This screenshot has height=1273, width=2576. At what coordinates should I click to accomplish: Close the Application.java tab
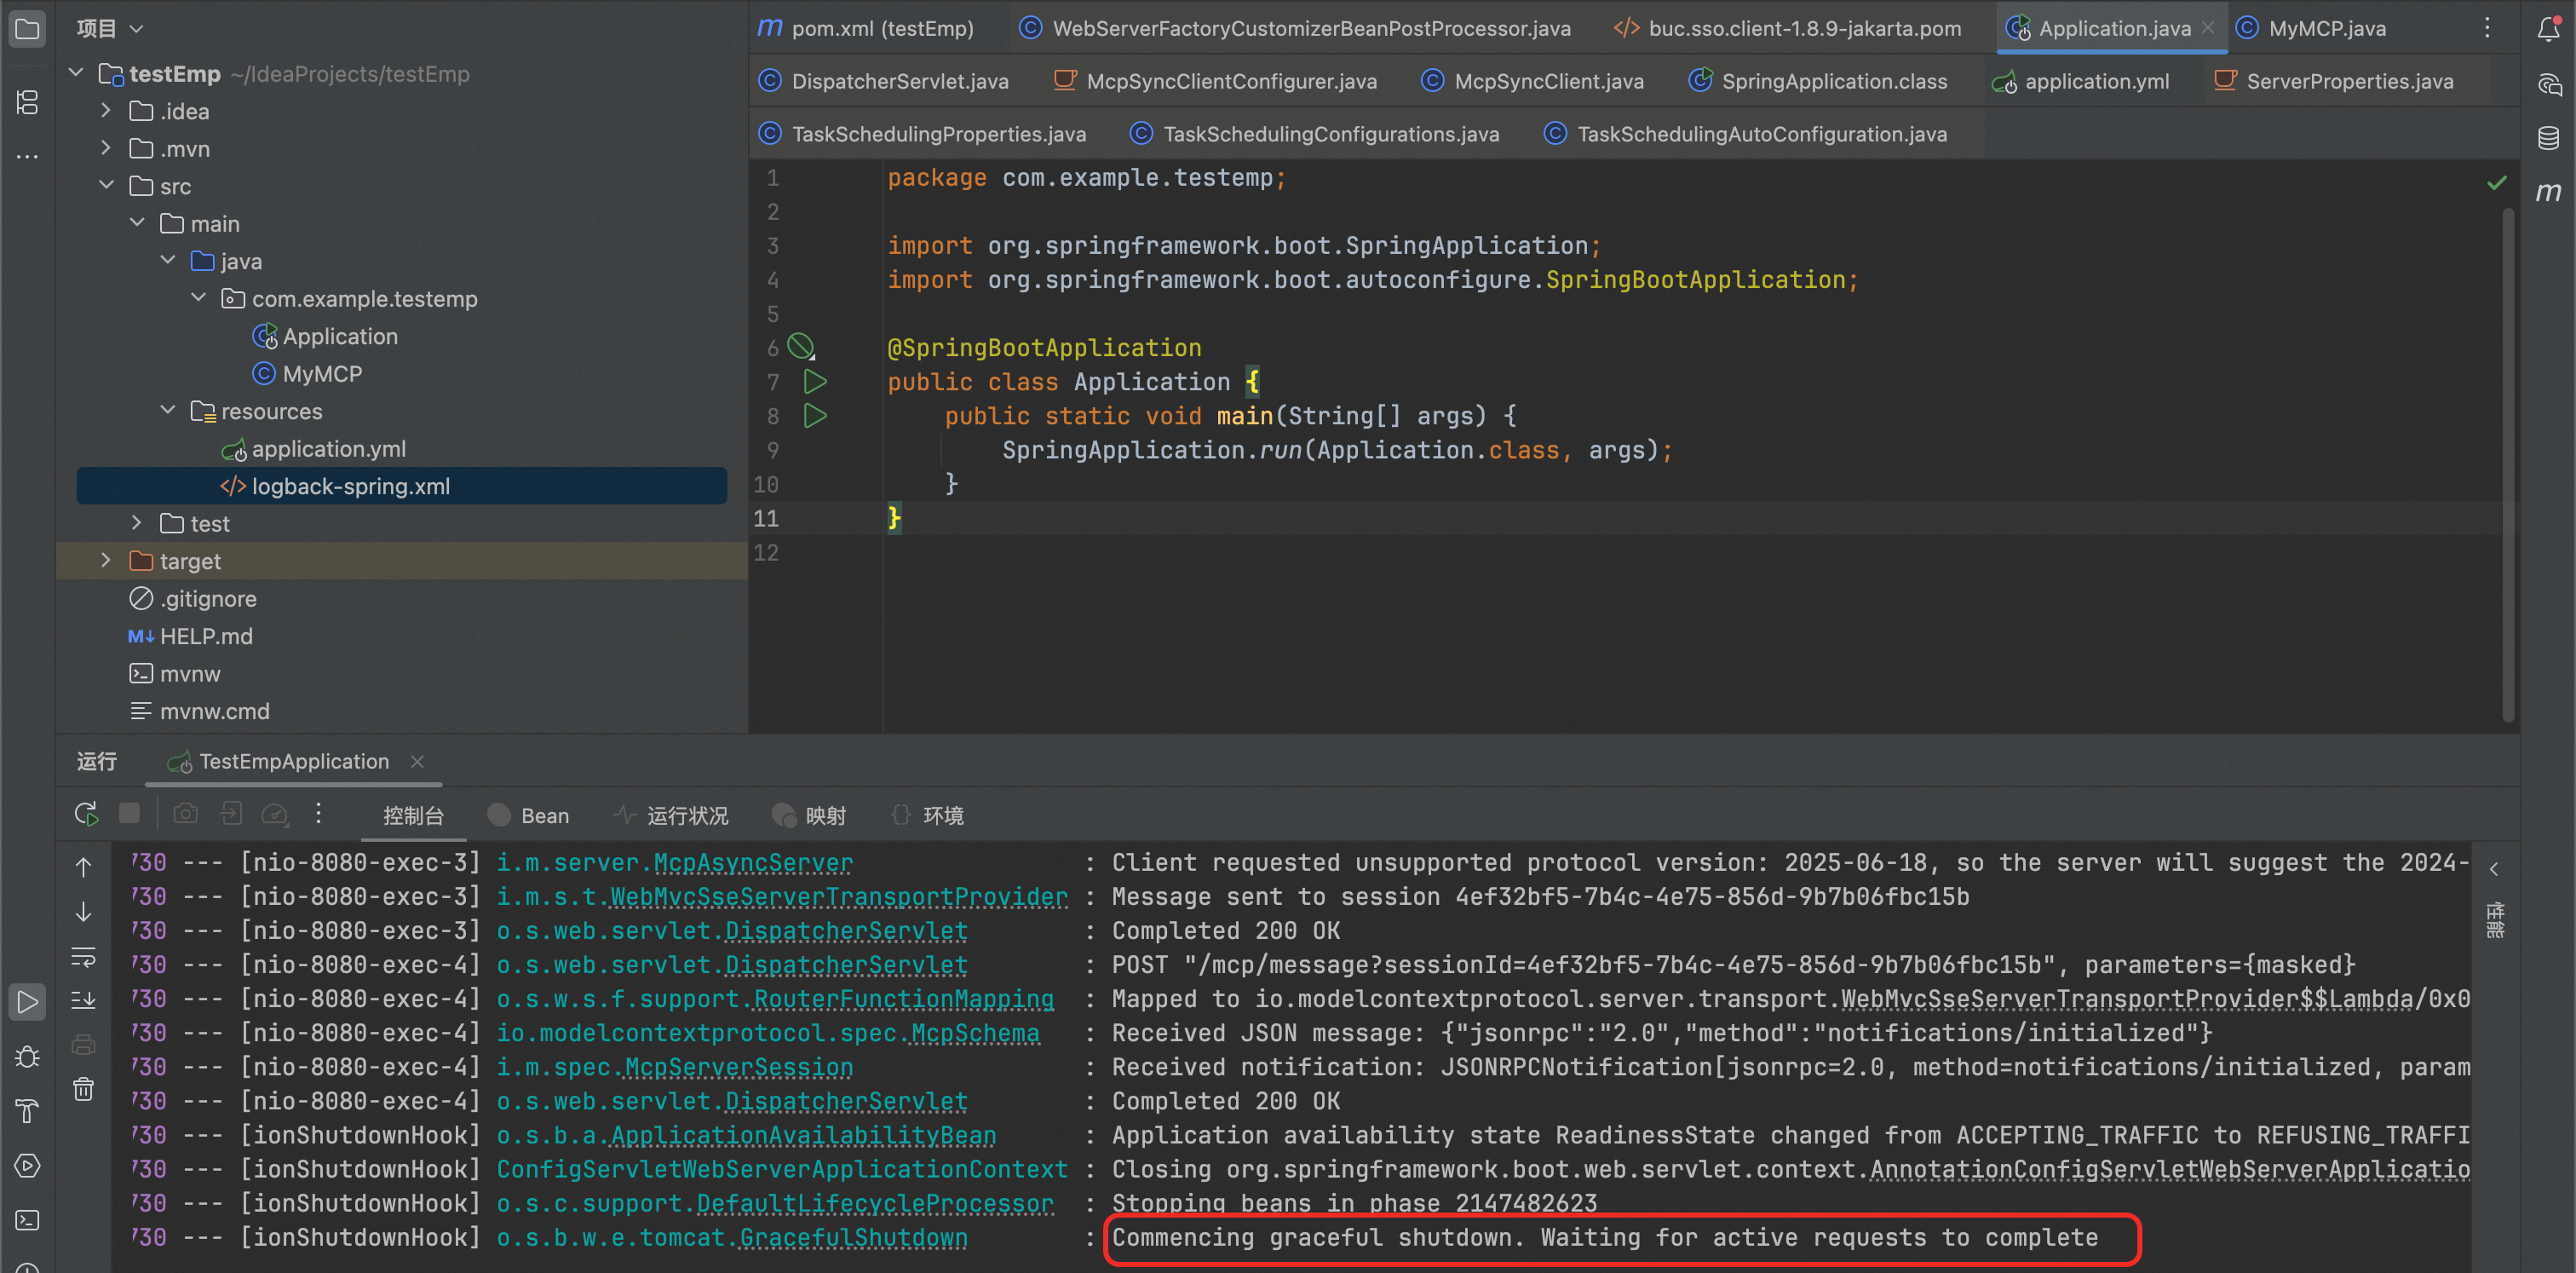click(2208, 28)
